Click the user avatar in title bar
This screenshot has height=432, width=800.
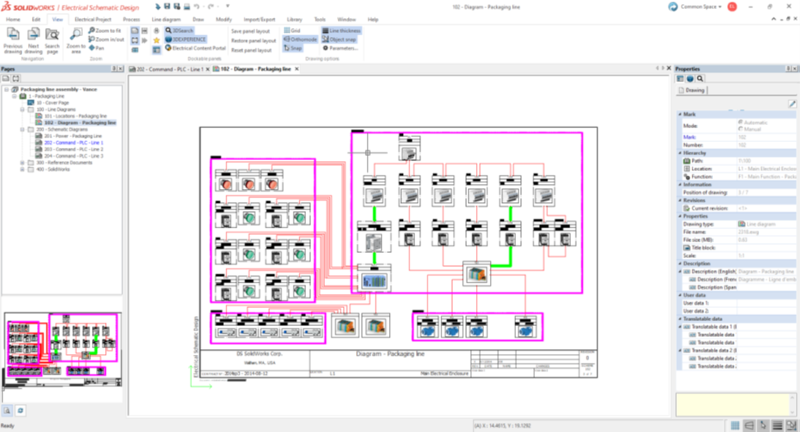pos(732,7)
